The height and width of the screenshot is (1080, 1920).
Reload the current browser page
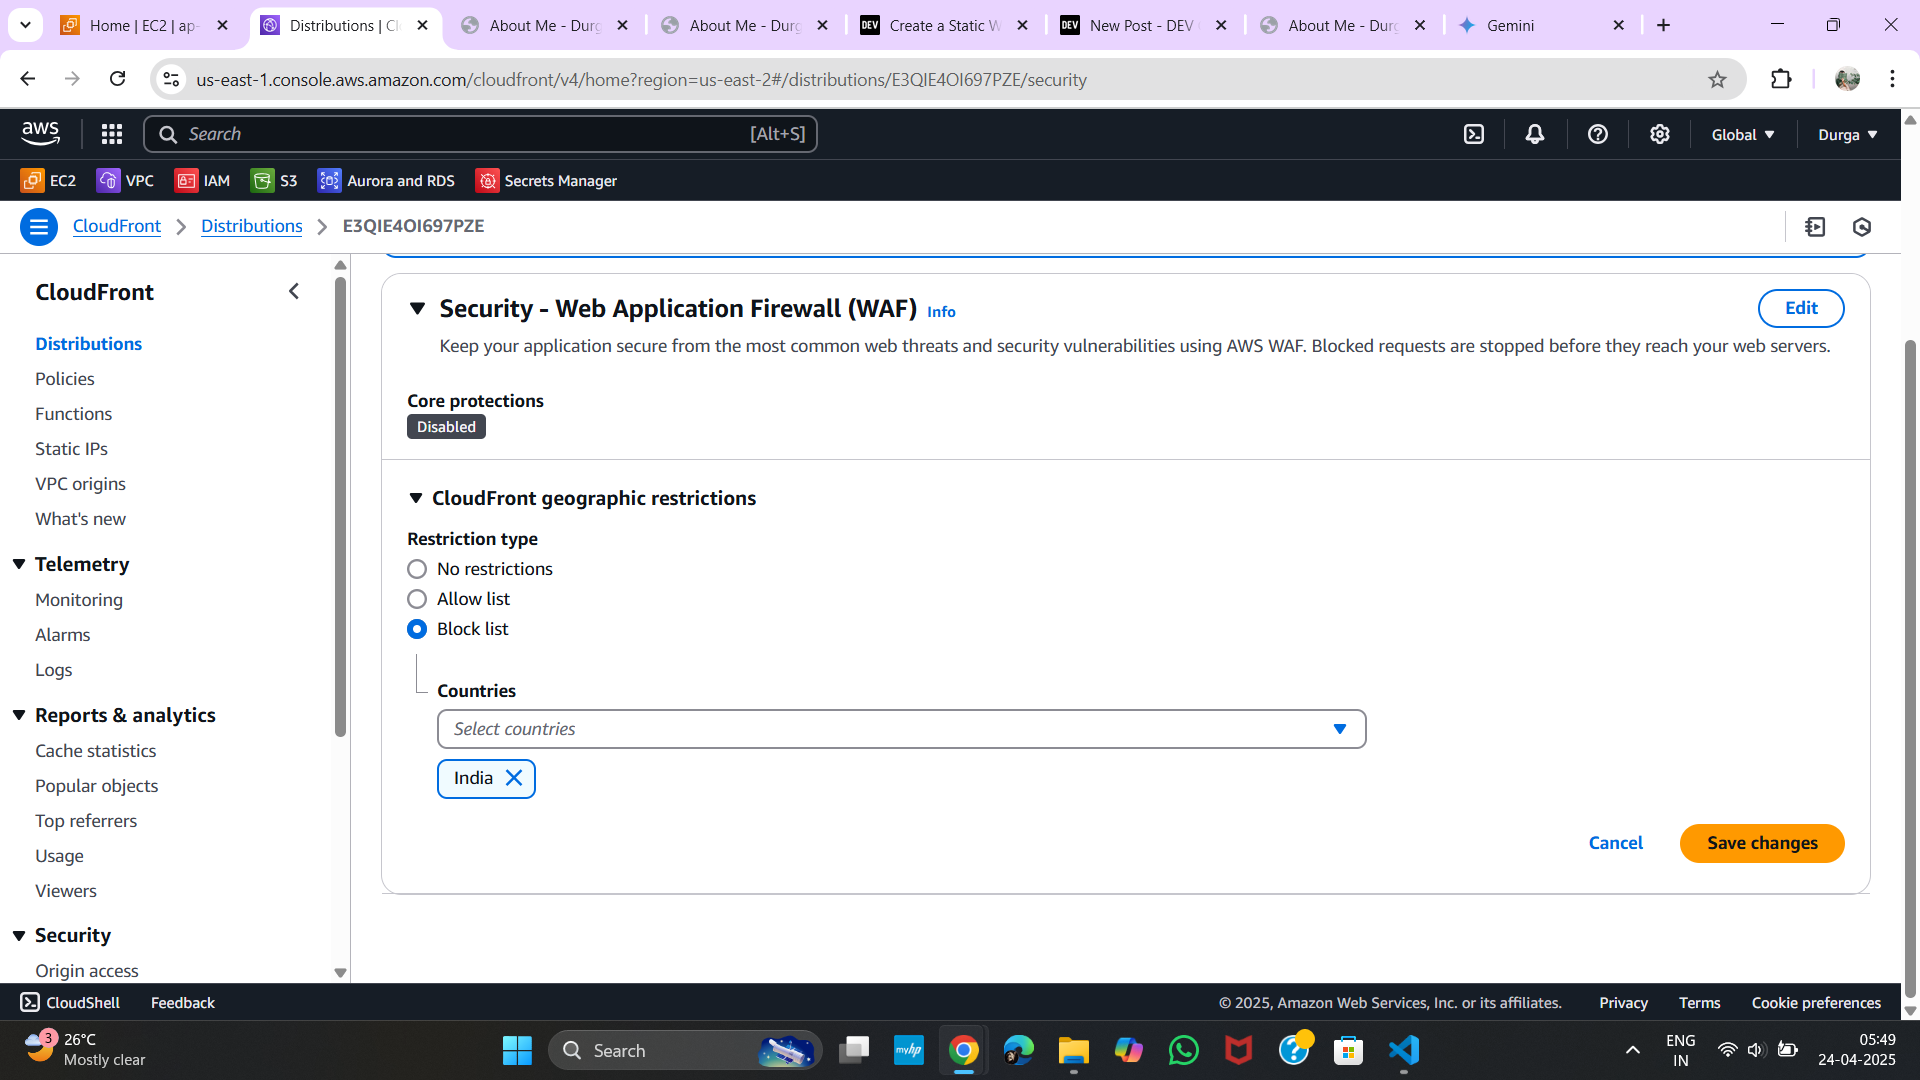tap(118, 79)
